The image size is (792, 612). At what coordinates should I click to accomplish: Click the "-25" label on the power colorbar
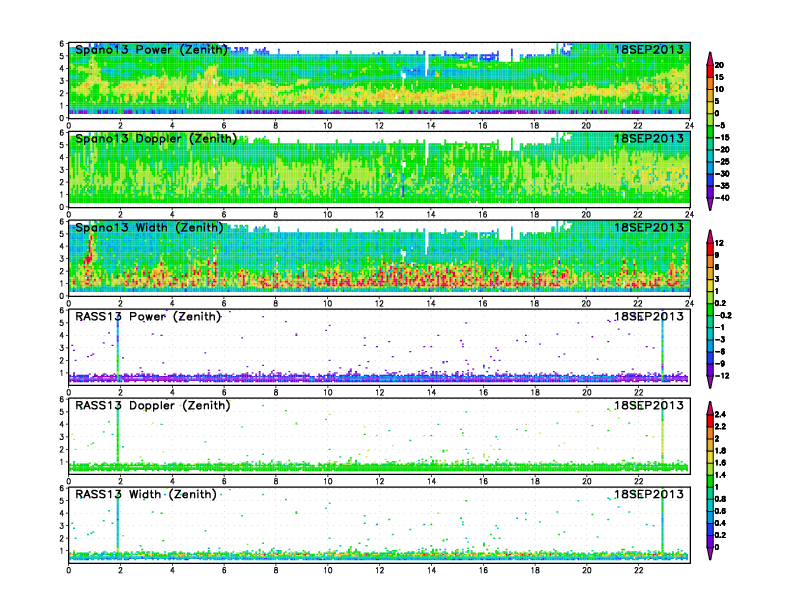(722, 162)
